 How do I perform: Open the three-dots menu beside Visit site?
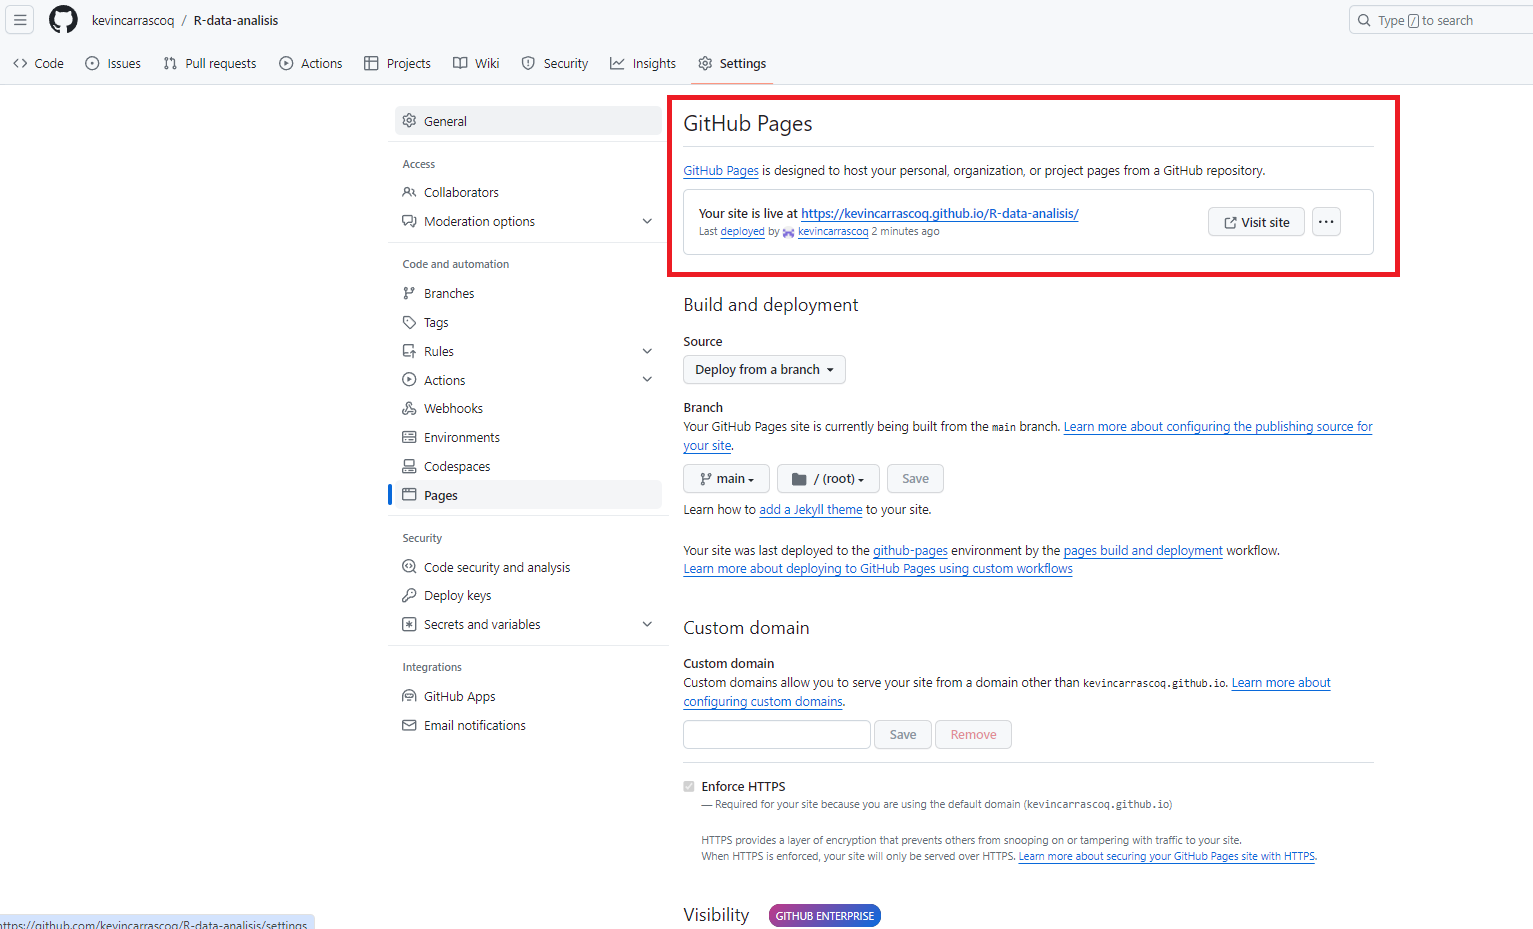coord(1326,222)
